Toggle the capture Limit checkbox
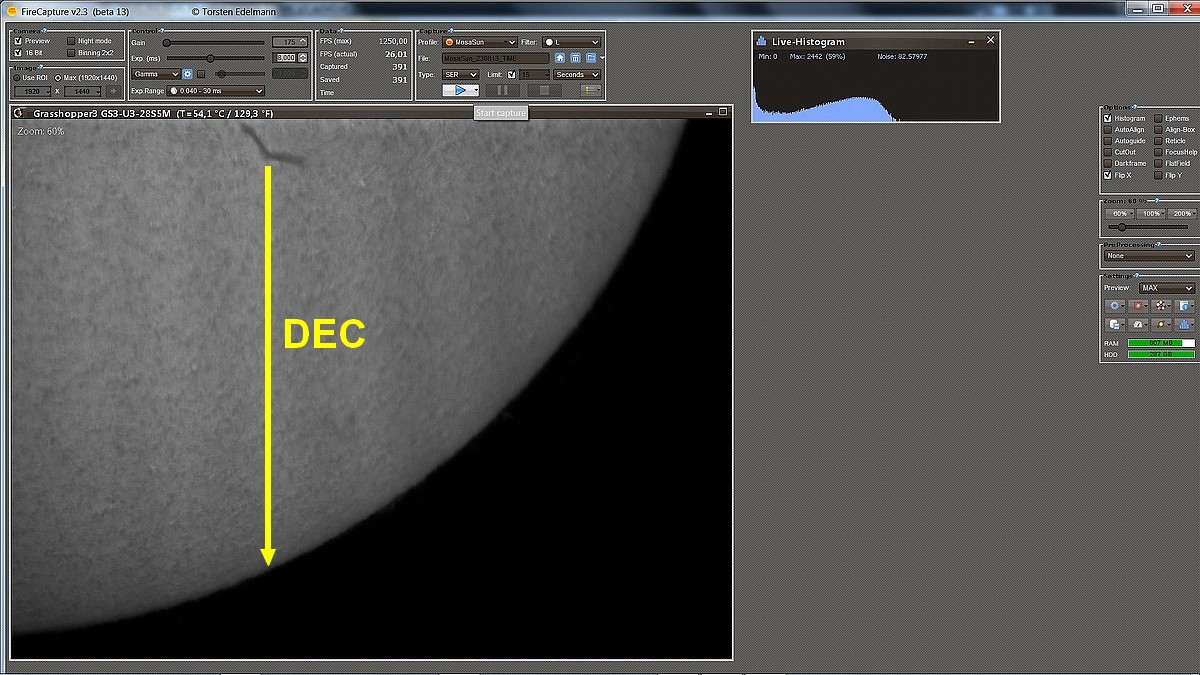Viewport: 1200px width, 675px height. 512,74
